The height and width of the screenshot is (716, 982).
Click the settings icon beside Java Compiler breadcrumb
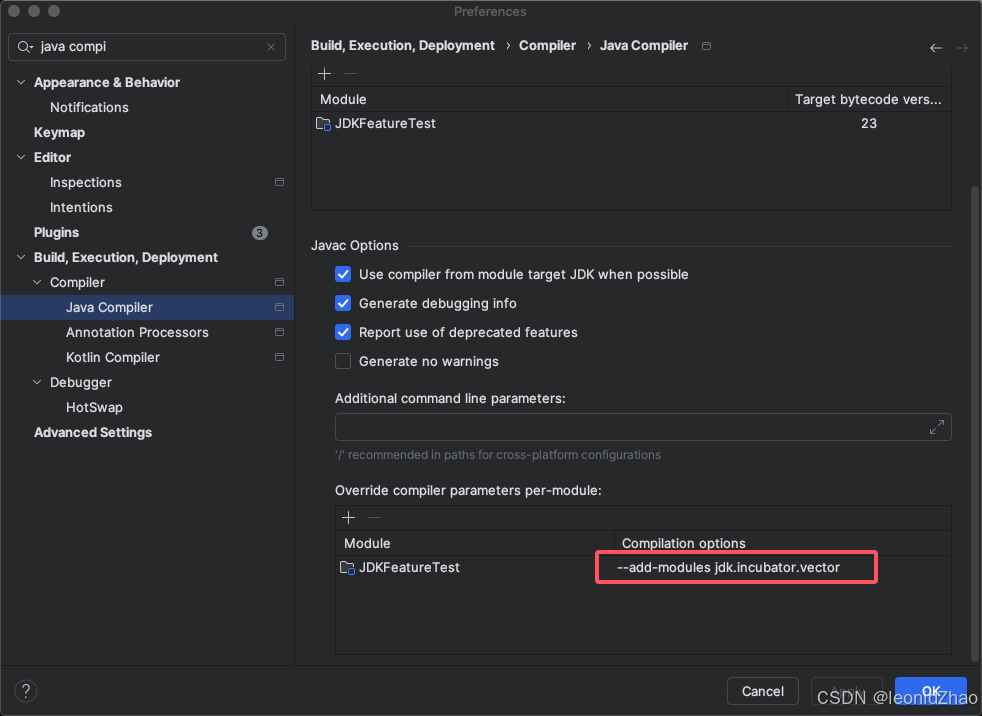tap(706, 45)
